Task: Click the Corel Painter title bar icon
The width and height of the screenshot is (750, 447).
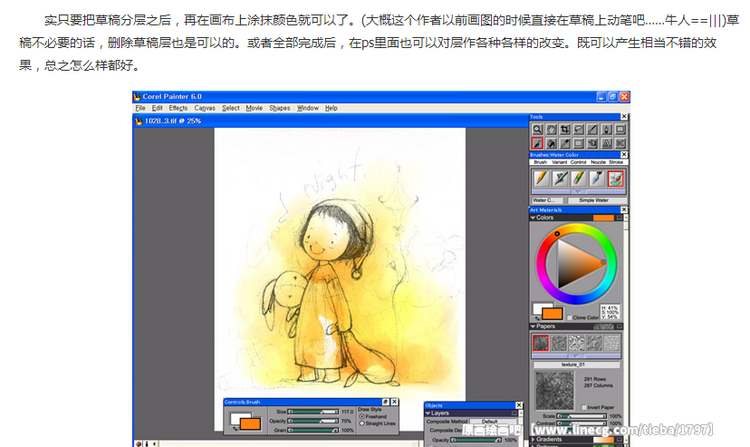Action: [x=137, y=97]
